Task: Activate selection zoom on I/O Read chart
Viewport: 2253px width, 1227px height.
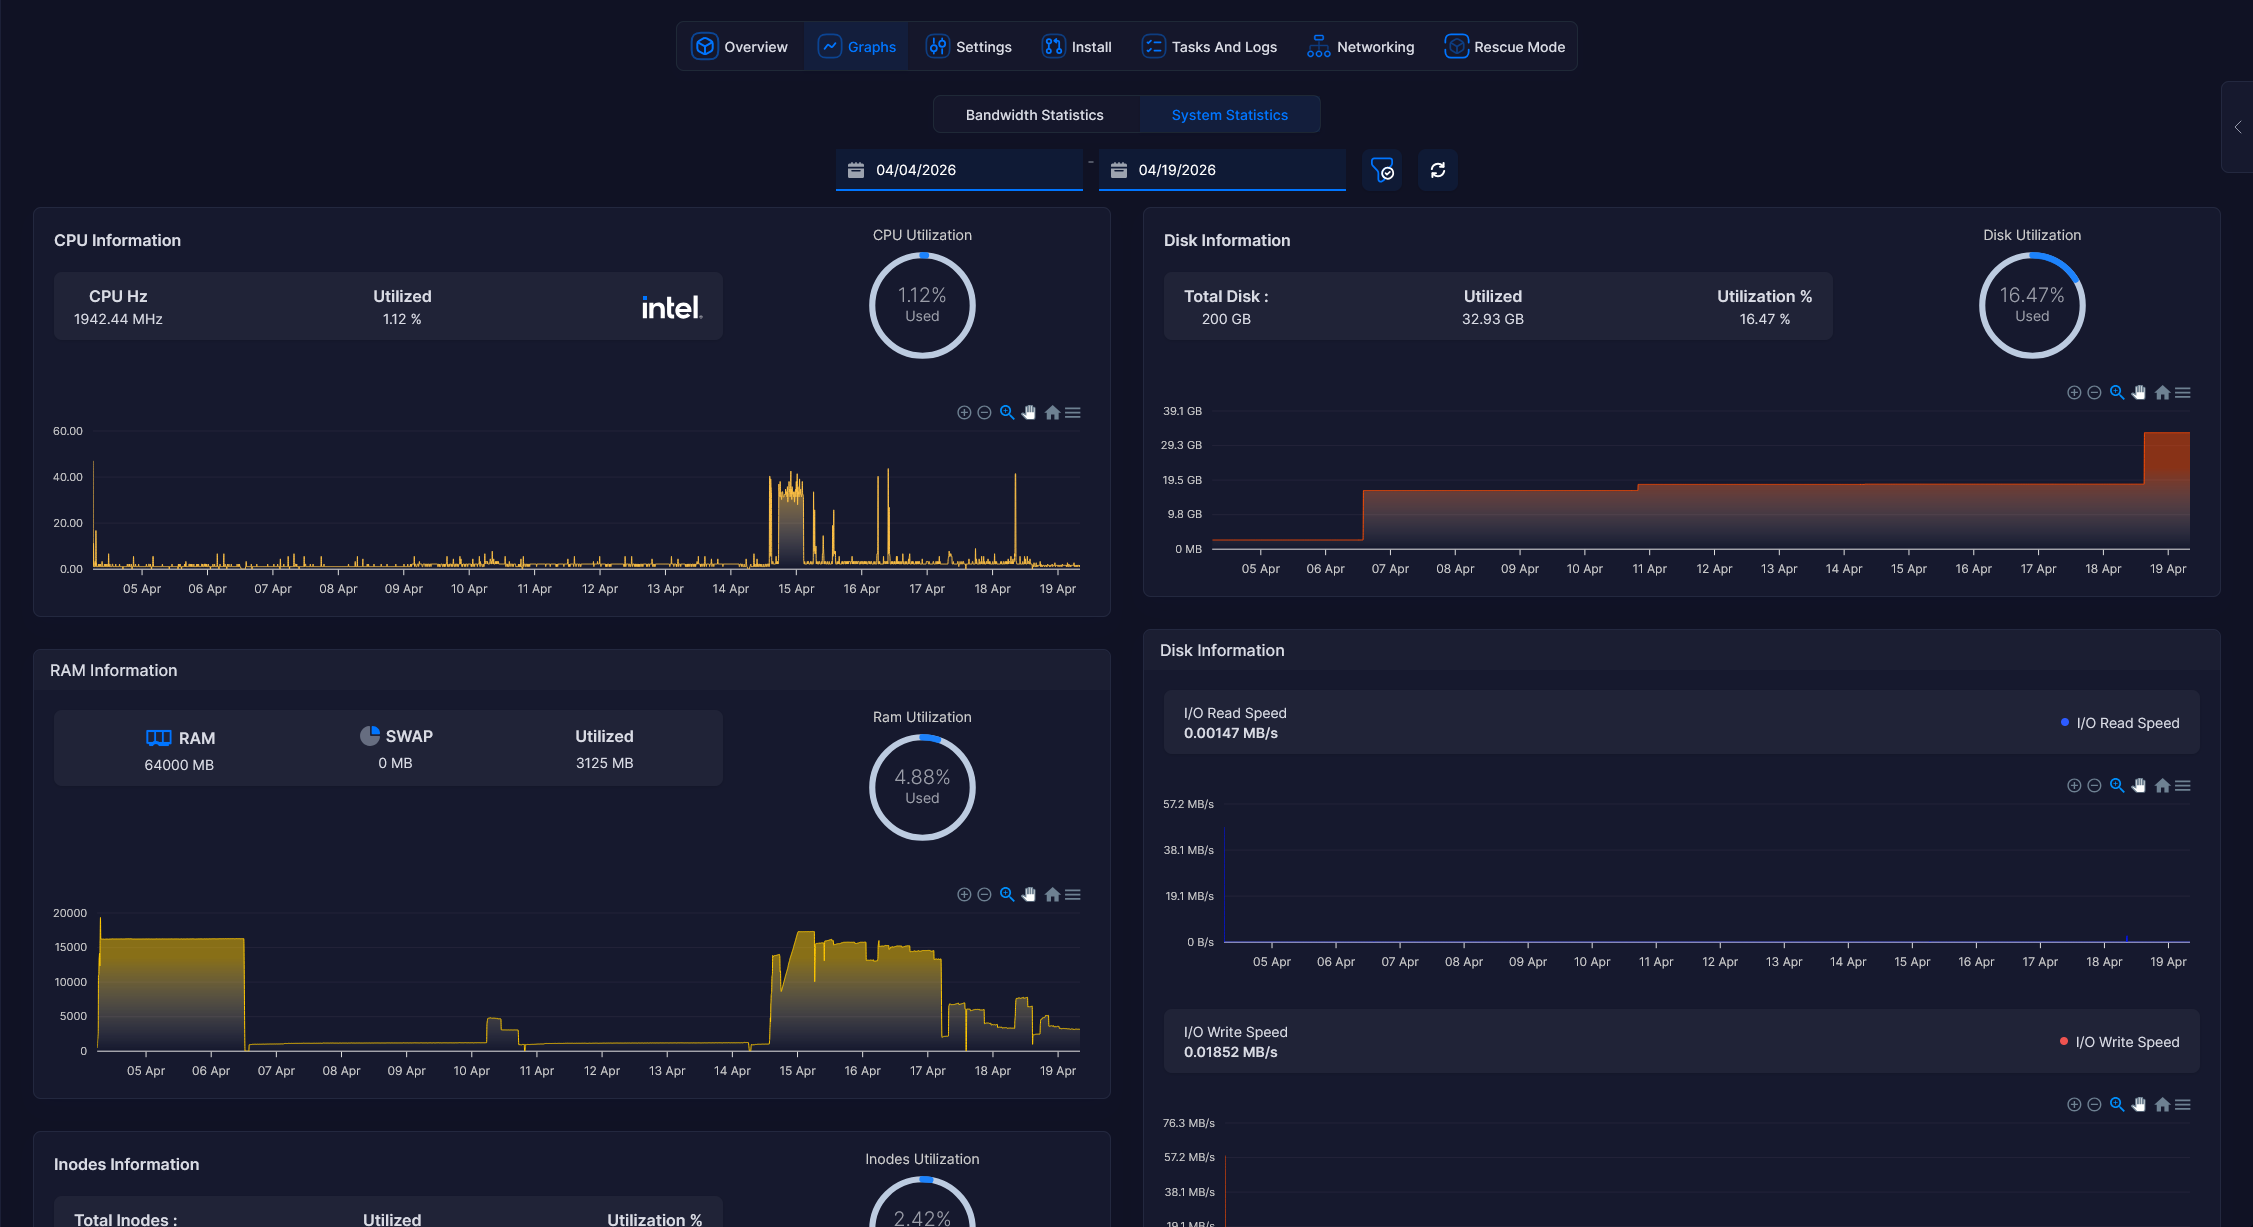Action: point(2117,786)
